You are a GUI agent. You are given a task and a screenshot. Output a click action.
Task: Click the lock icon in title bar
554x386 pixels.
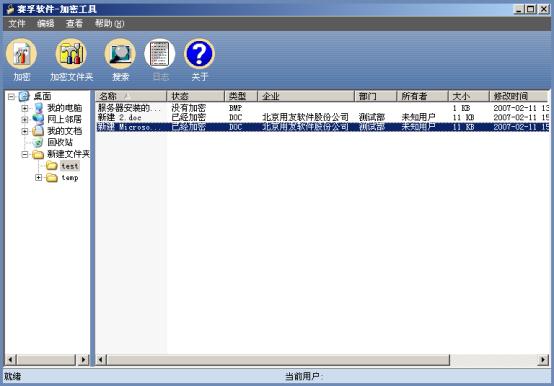[x=10, y=9]
